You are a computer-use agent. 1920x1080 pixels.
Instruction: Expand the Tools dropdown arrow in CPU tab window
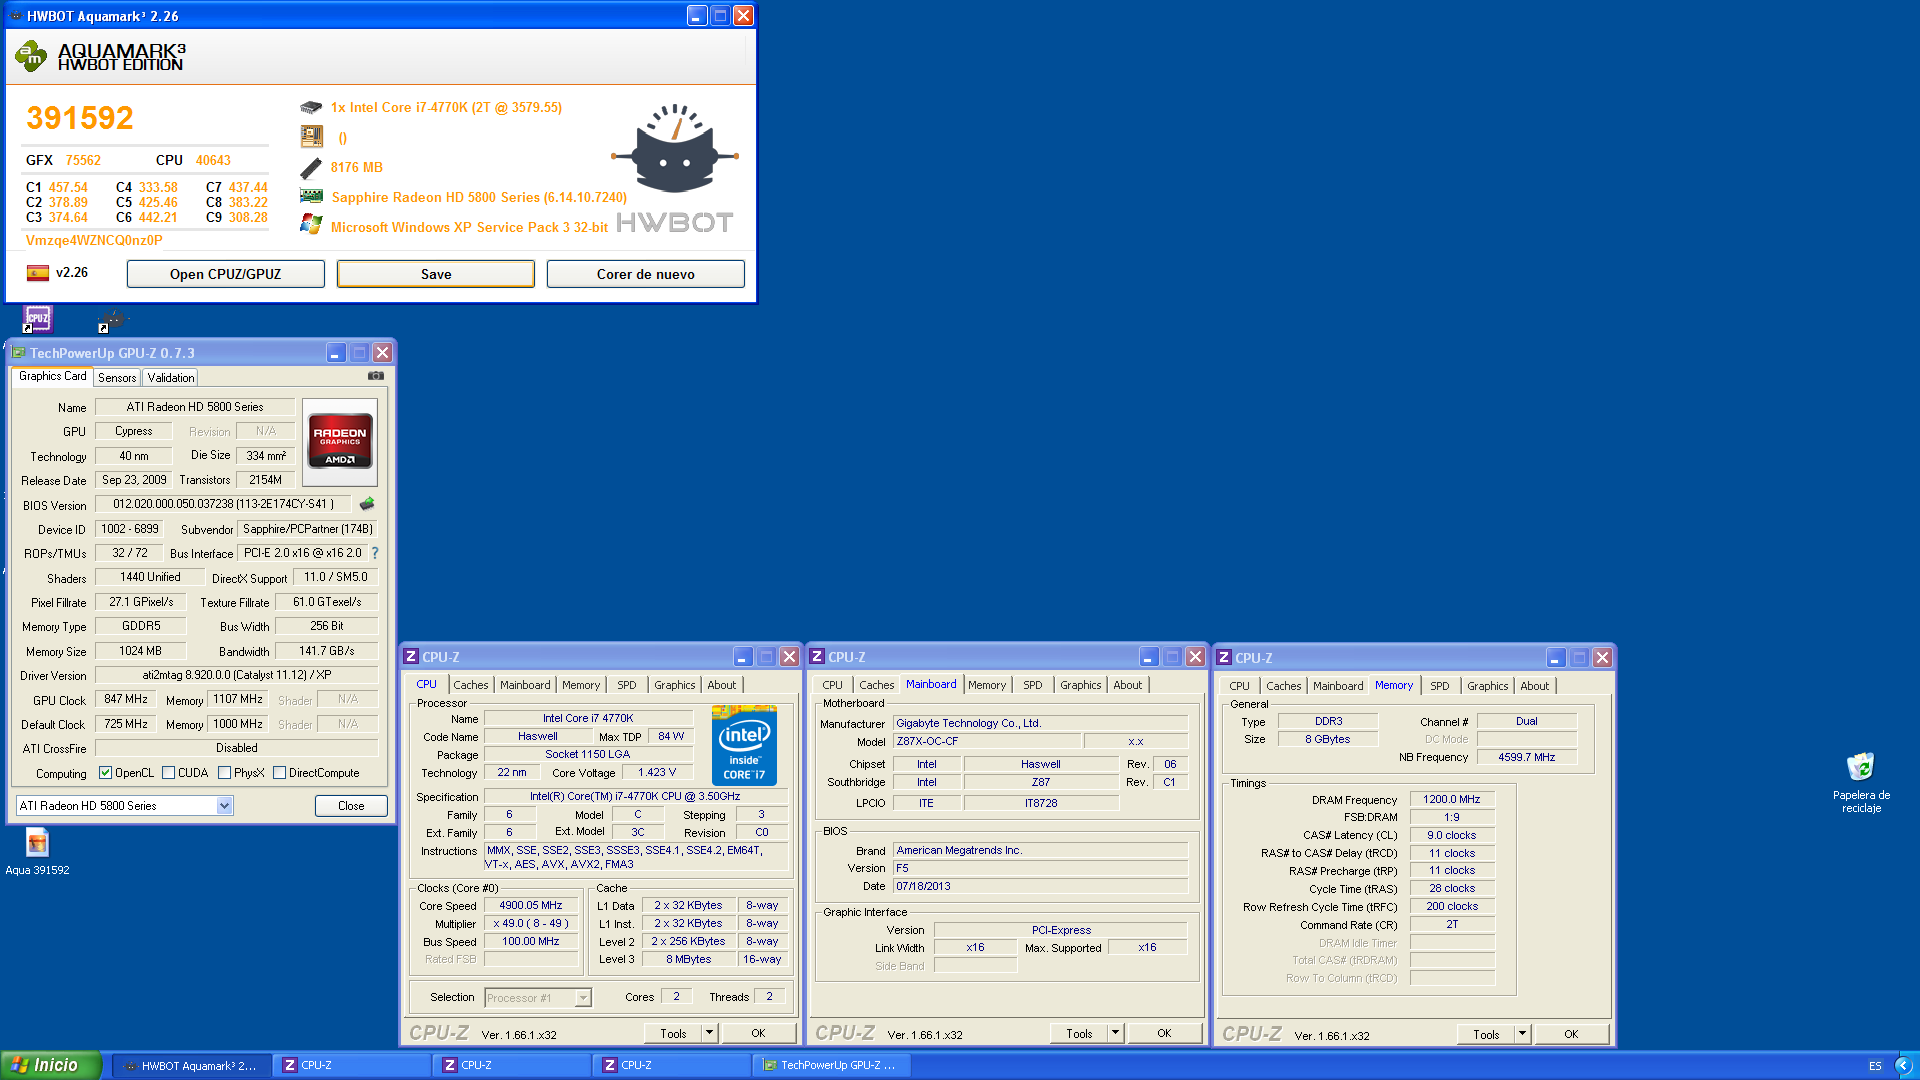pos(709,1034)
